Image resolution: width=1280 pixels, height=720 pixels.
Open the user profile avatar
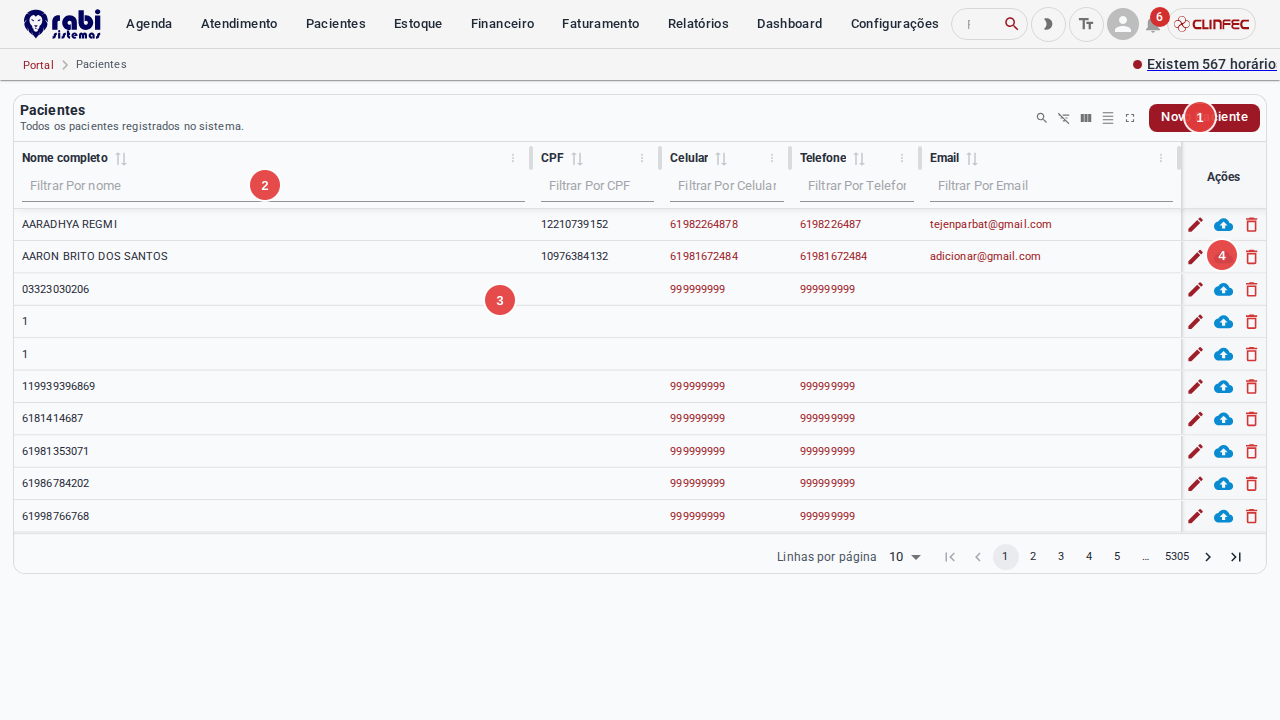coord(1123,24)
